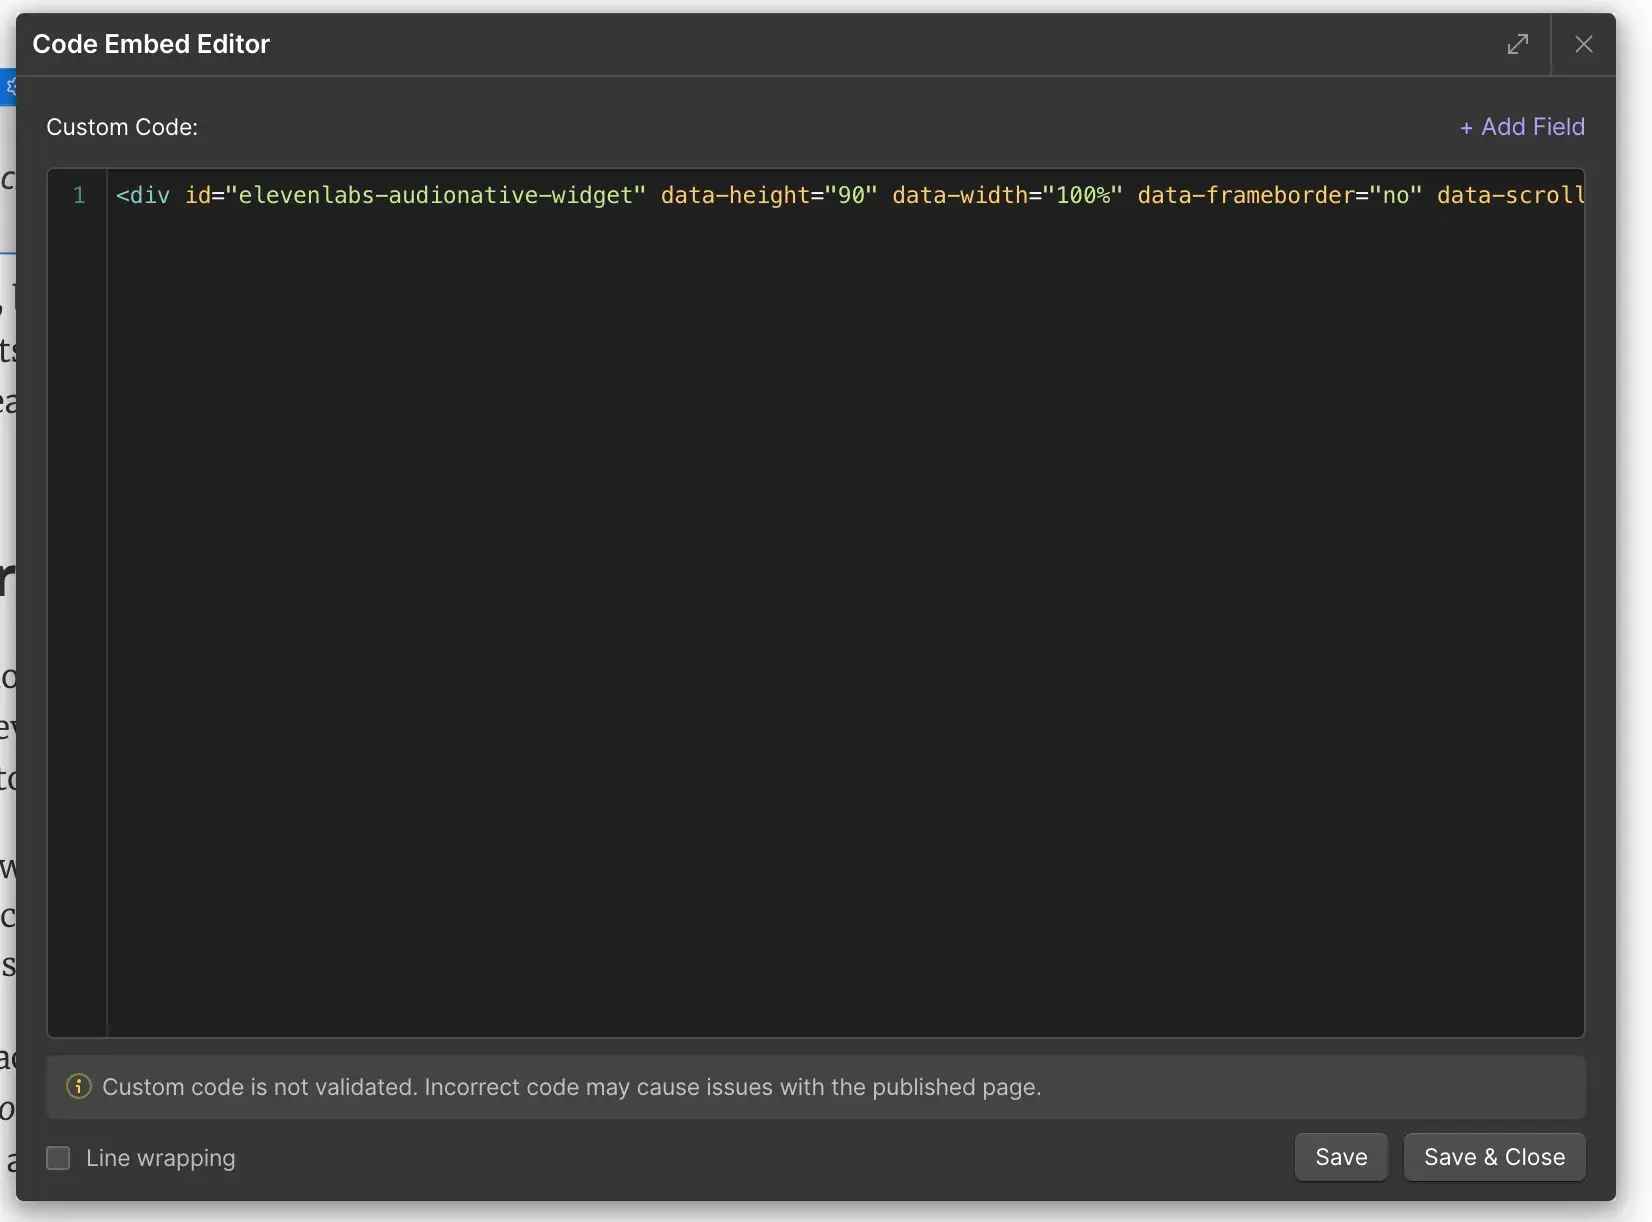
Task: Open the + Add Field option
Action: click(x=1521, y=127)
